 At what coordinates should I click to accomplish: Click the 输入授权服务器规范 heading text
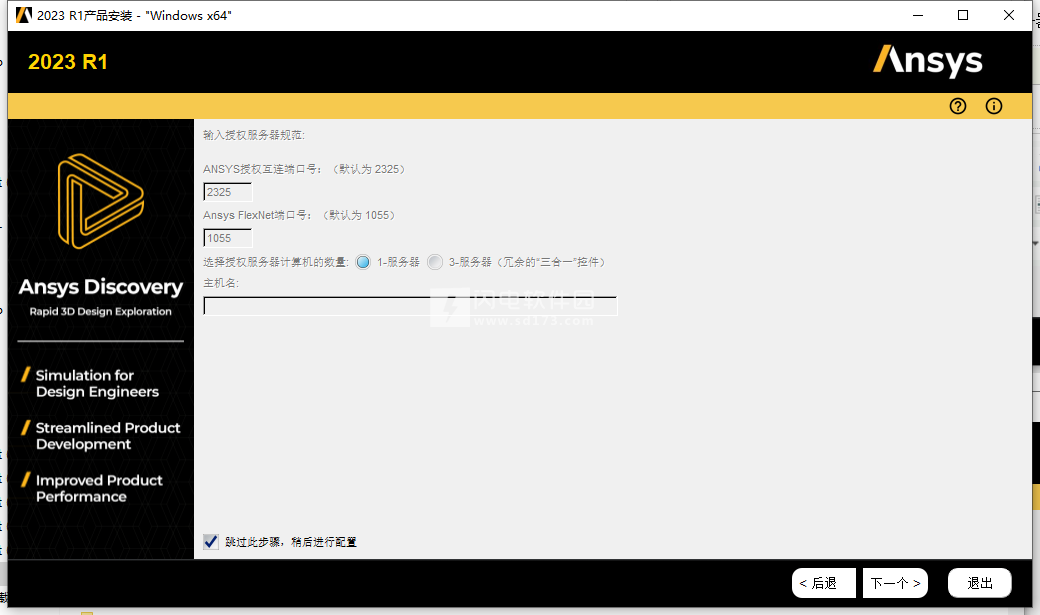[253, 135]
